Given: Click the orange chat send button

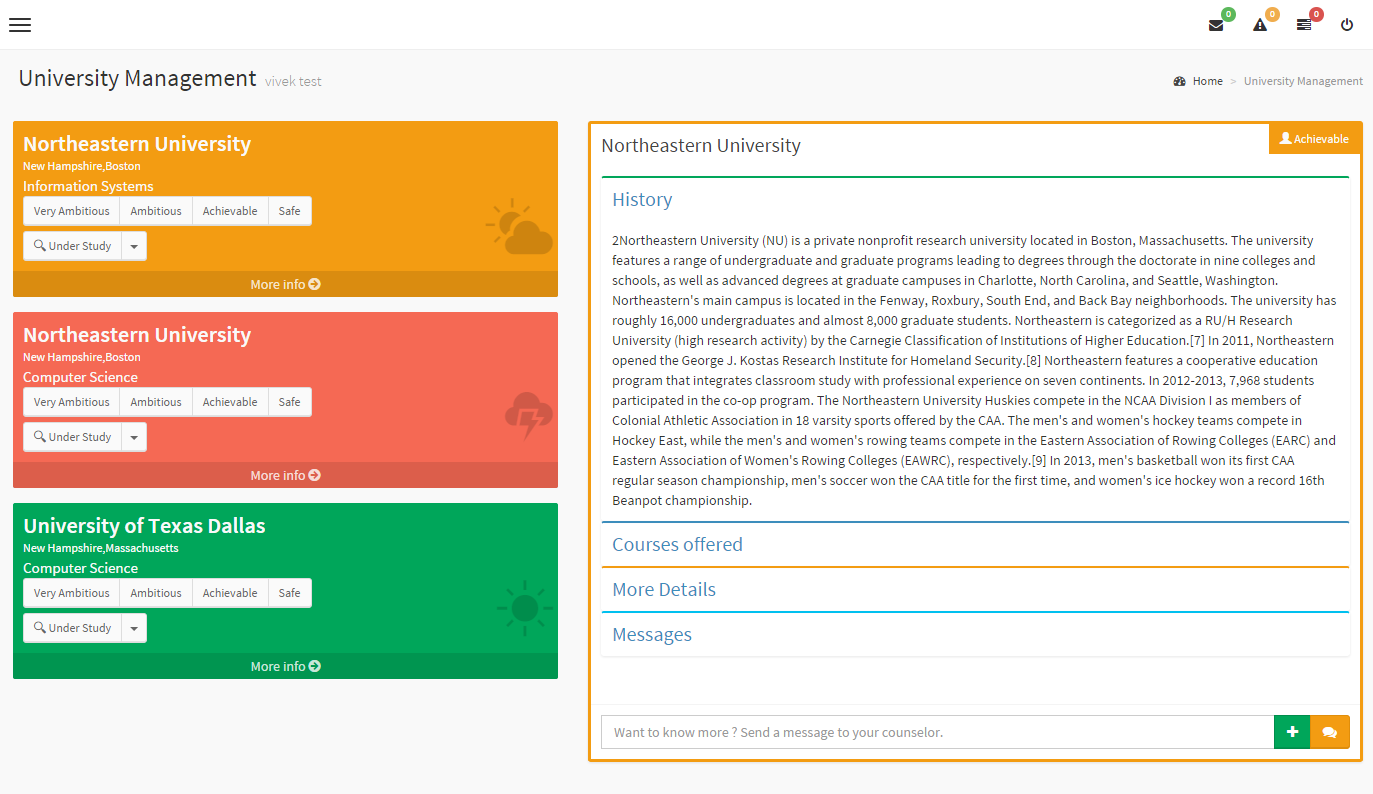Looking at the screenshot, I should pos(1330,732).
